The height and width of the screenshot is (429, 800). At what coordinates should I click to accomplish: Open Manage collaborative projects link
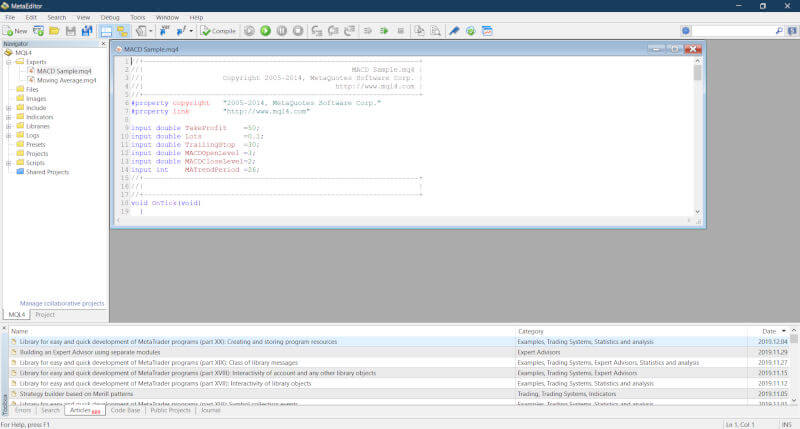pyautogui.click(x=62, y=303)
